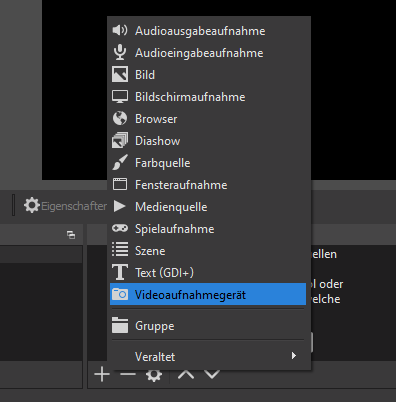Select the Text (GDI+) entry
The height and width of the screenshot is (402, 396).
click(x=208, y=273)
